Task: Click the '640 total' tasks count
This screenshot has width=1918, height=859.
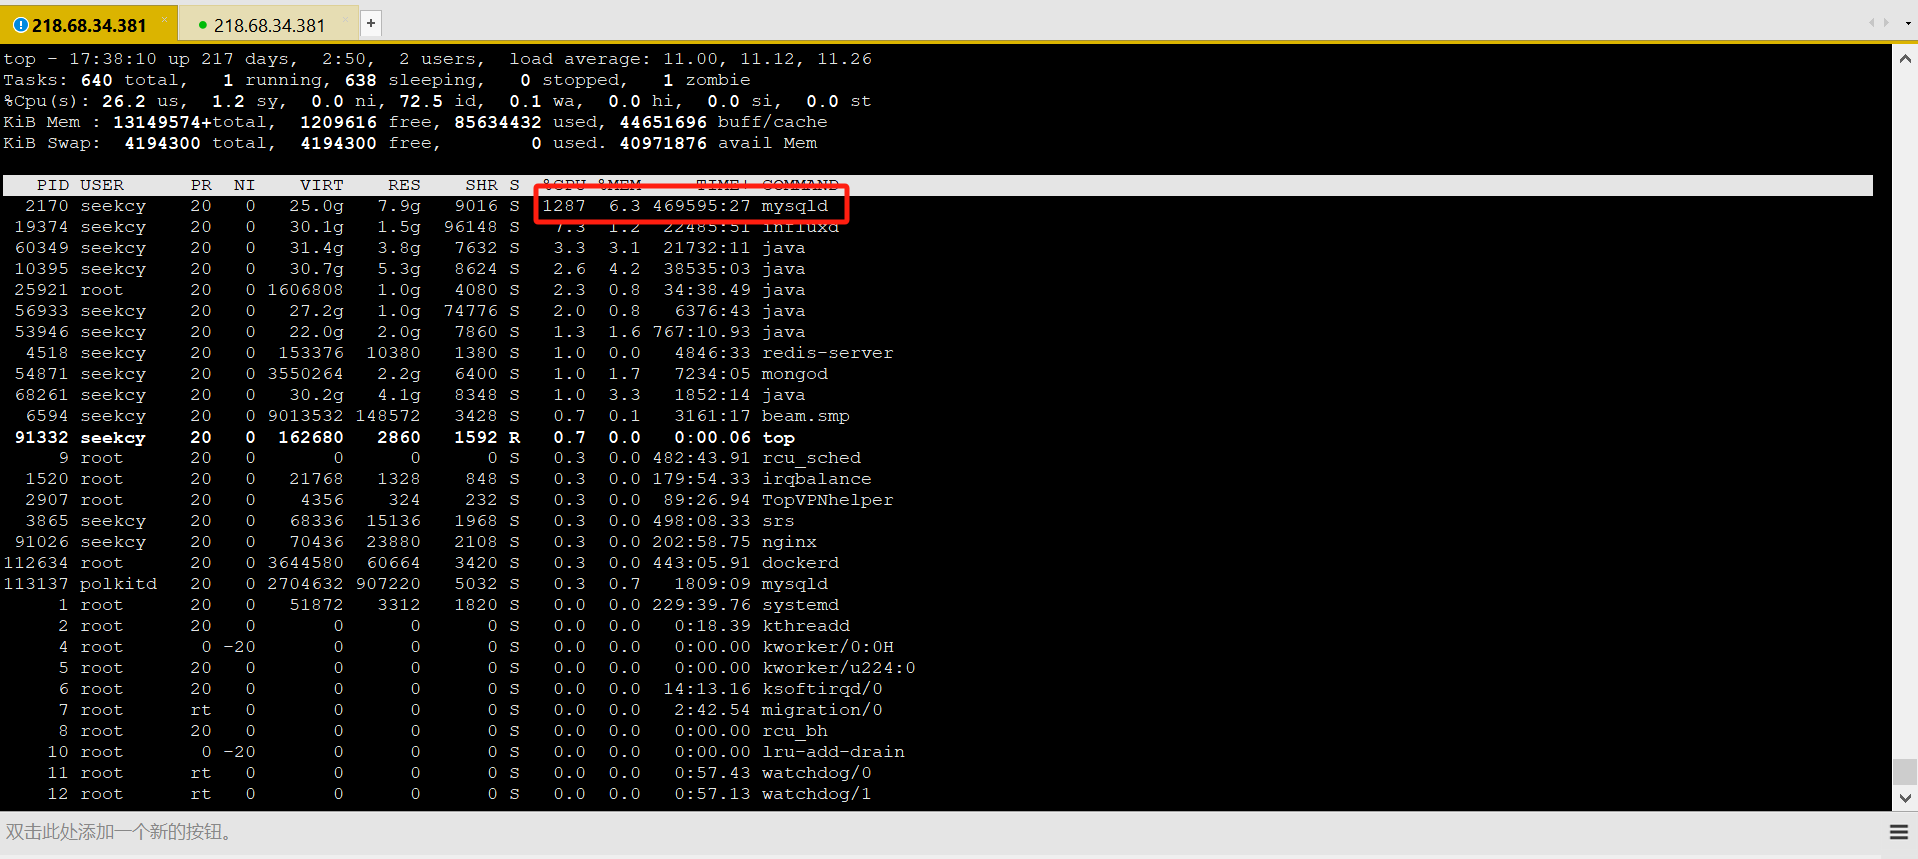Action: pos(129,80)
